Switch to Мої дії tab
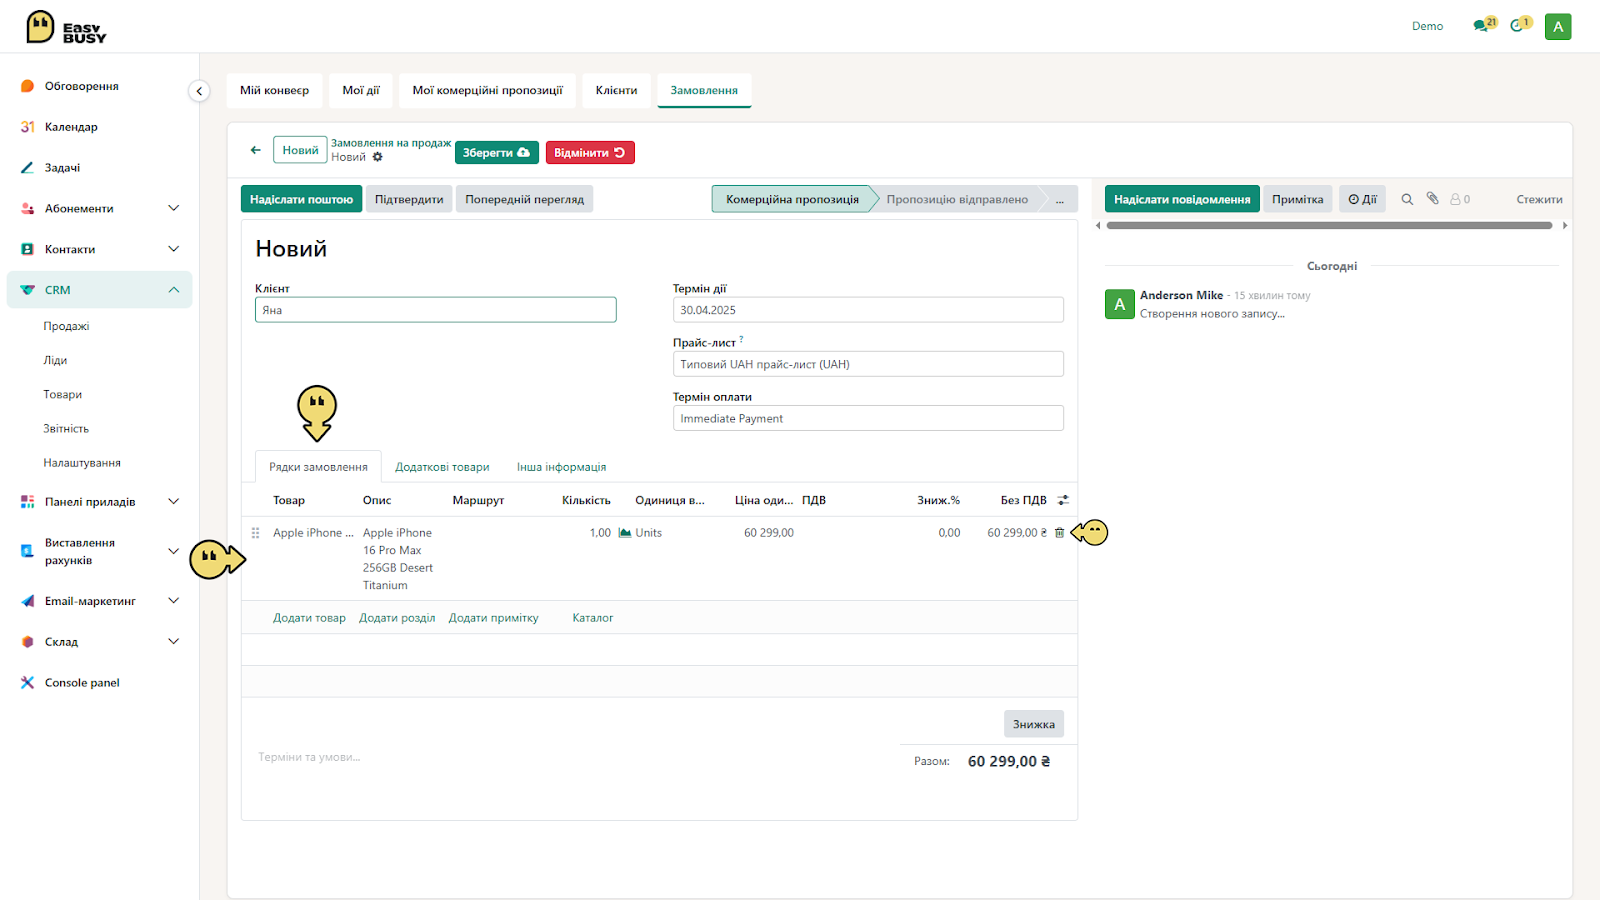Image resolution: width=1600 pixels, height=900 pixels. coord(361,90)
